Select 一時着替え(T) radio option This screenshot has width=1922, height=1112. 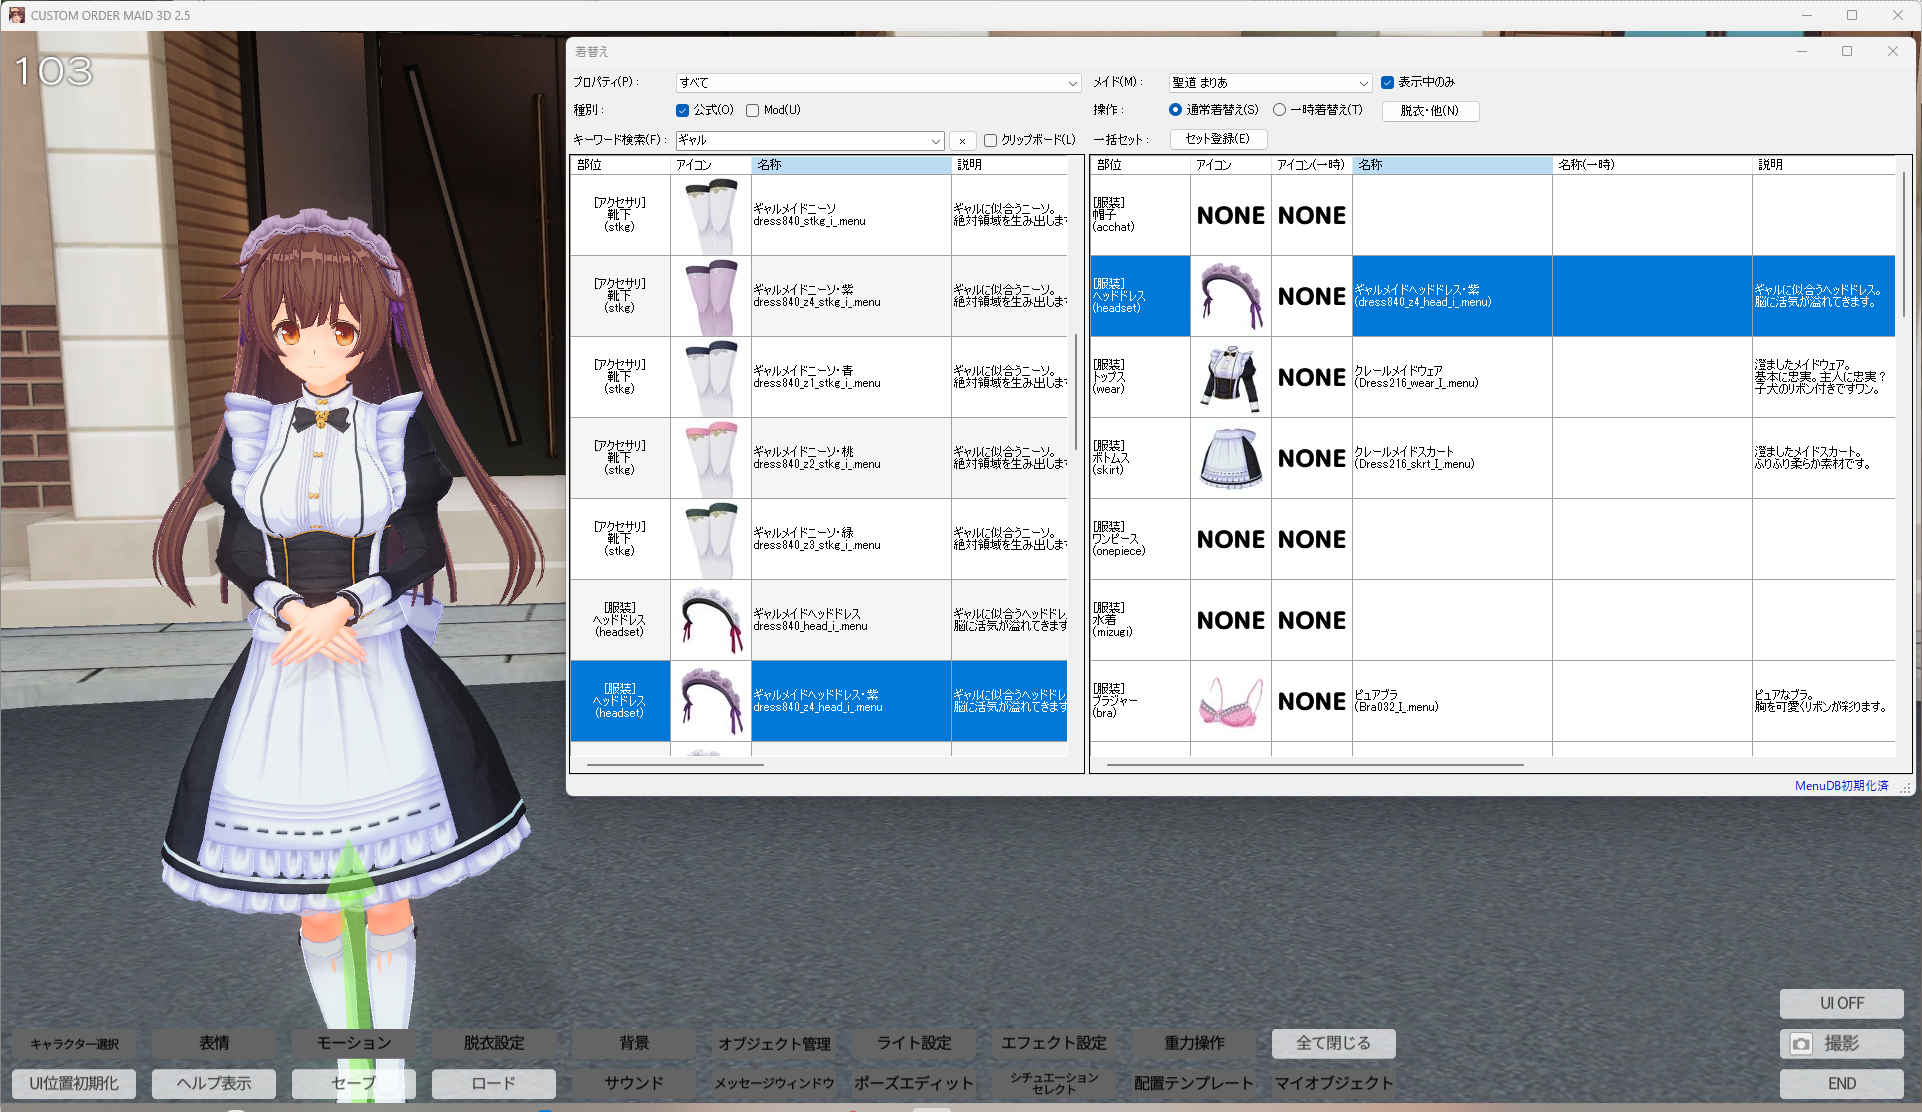1279,110
